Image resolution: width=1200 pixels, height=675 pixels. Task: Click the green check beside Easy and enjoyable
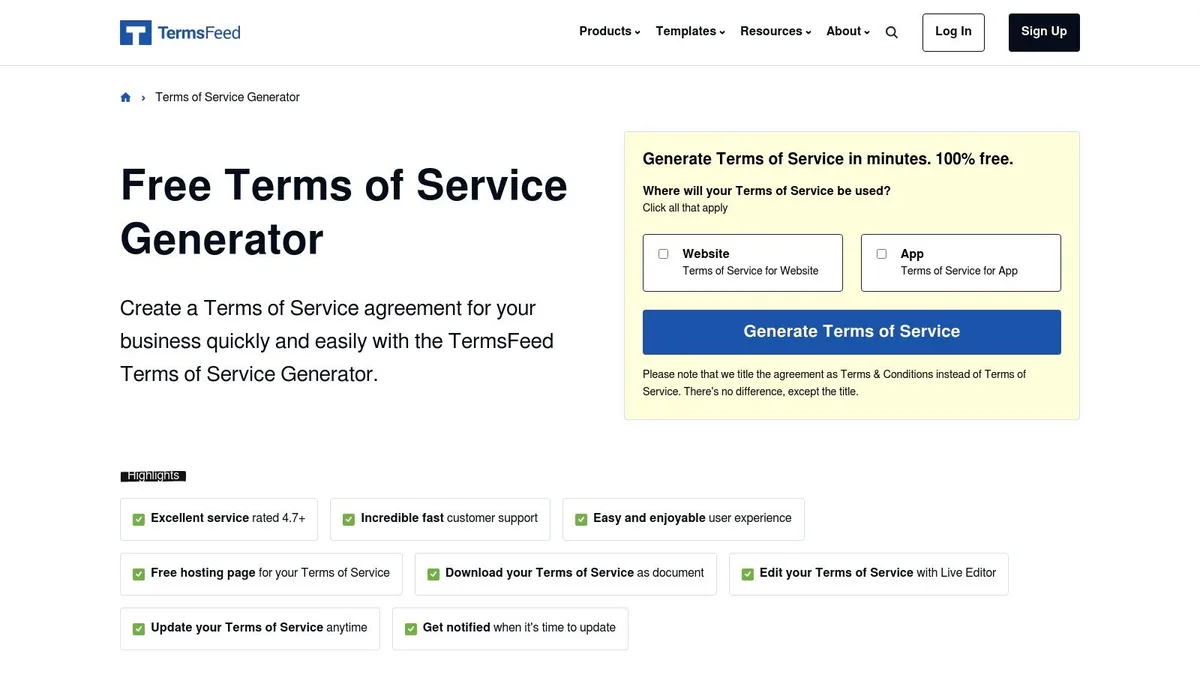[581, 519]
